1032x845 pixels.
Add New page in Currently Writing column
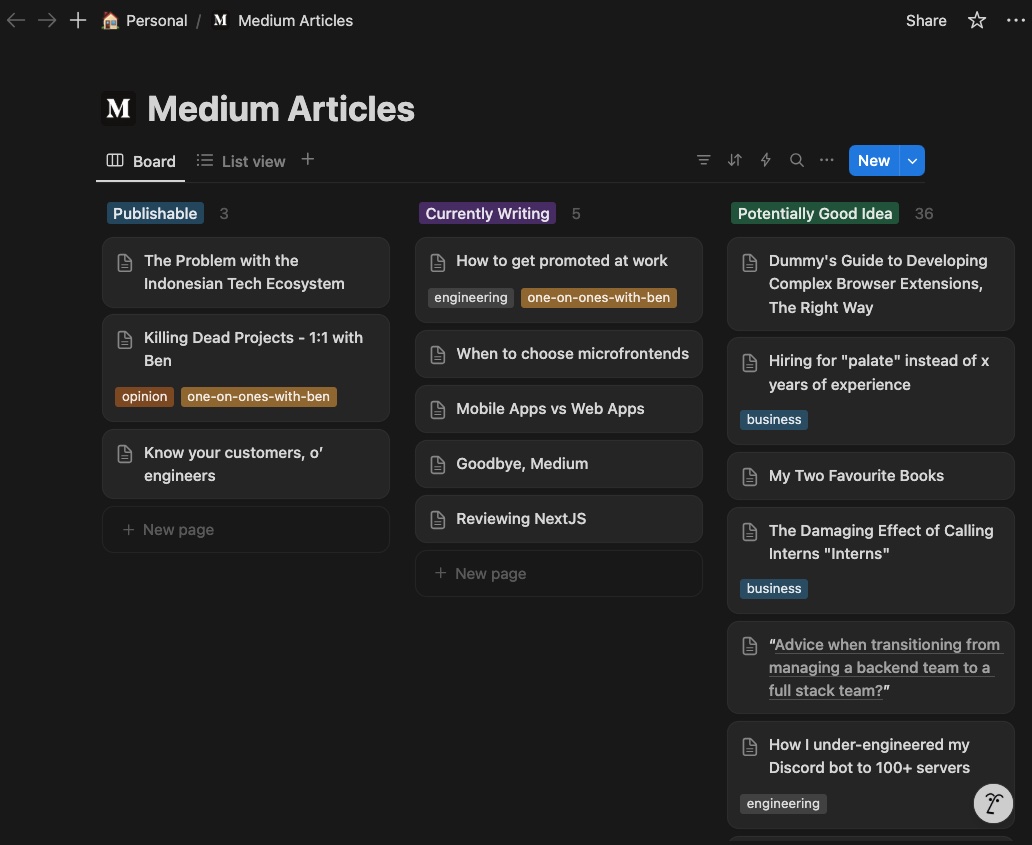coord(558,573)
